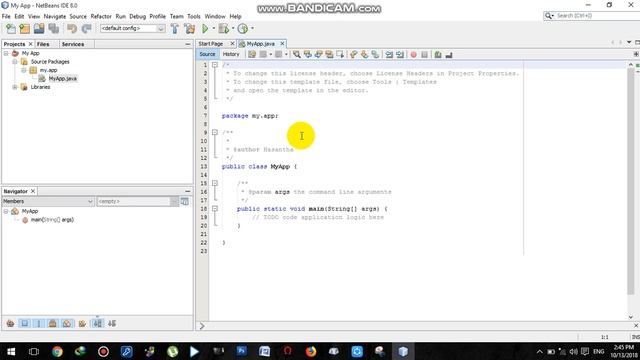Image resolution: width=640 pixels, height=360 pixels.
Task: Collapse the Source Packages node
Action: tap(15, 62)
